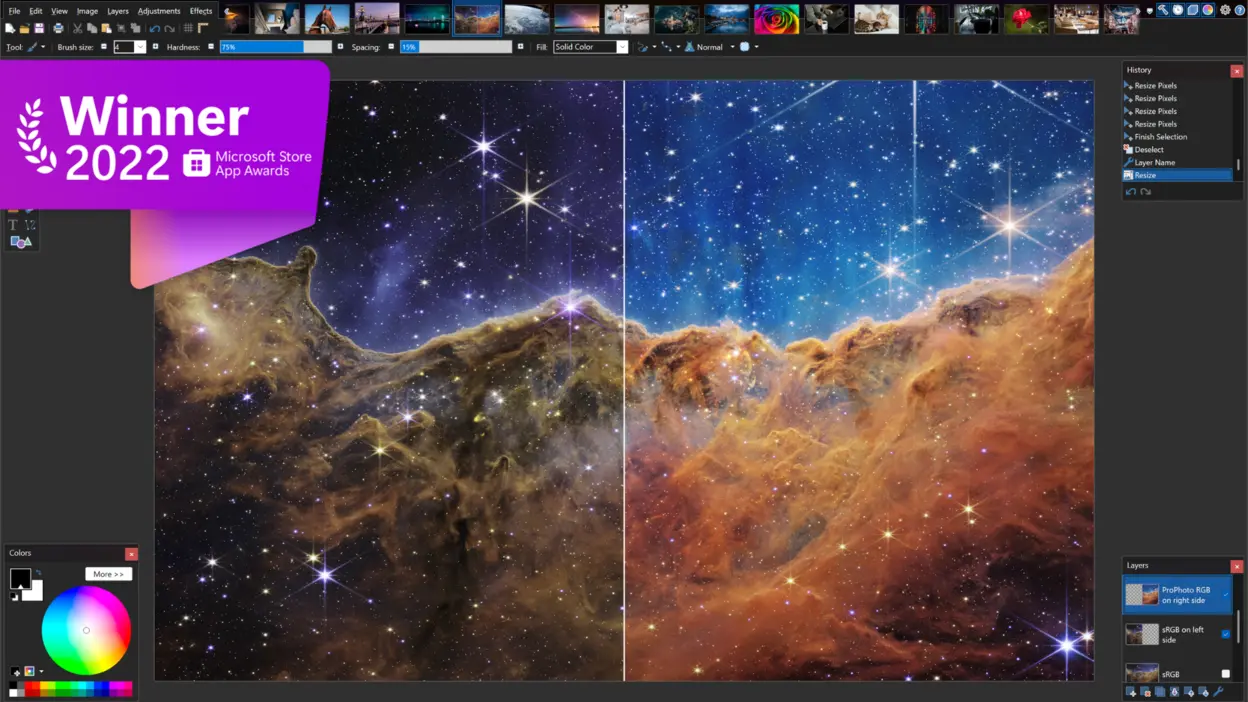1248x702 pixels.
Task: Enable visibility of the sRGB layer
Action: 1226,674
